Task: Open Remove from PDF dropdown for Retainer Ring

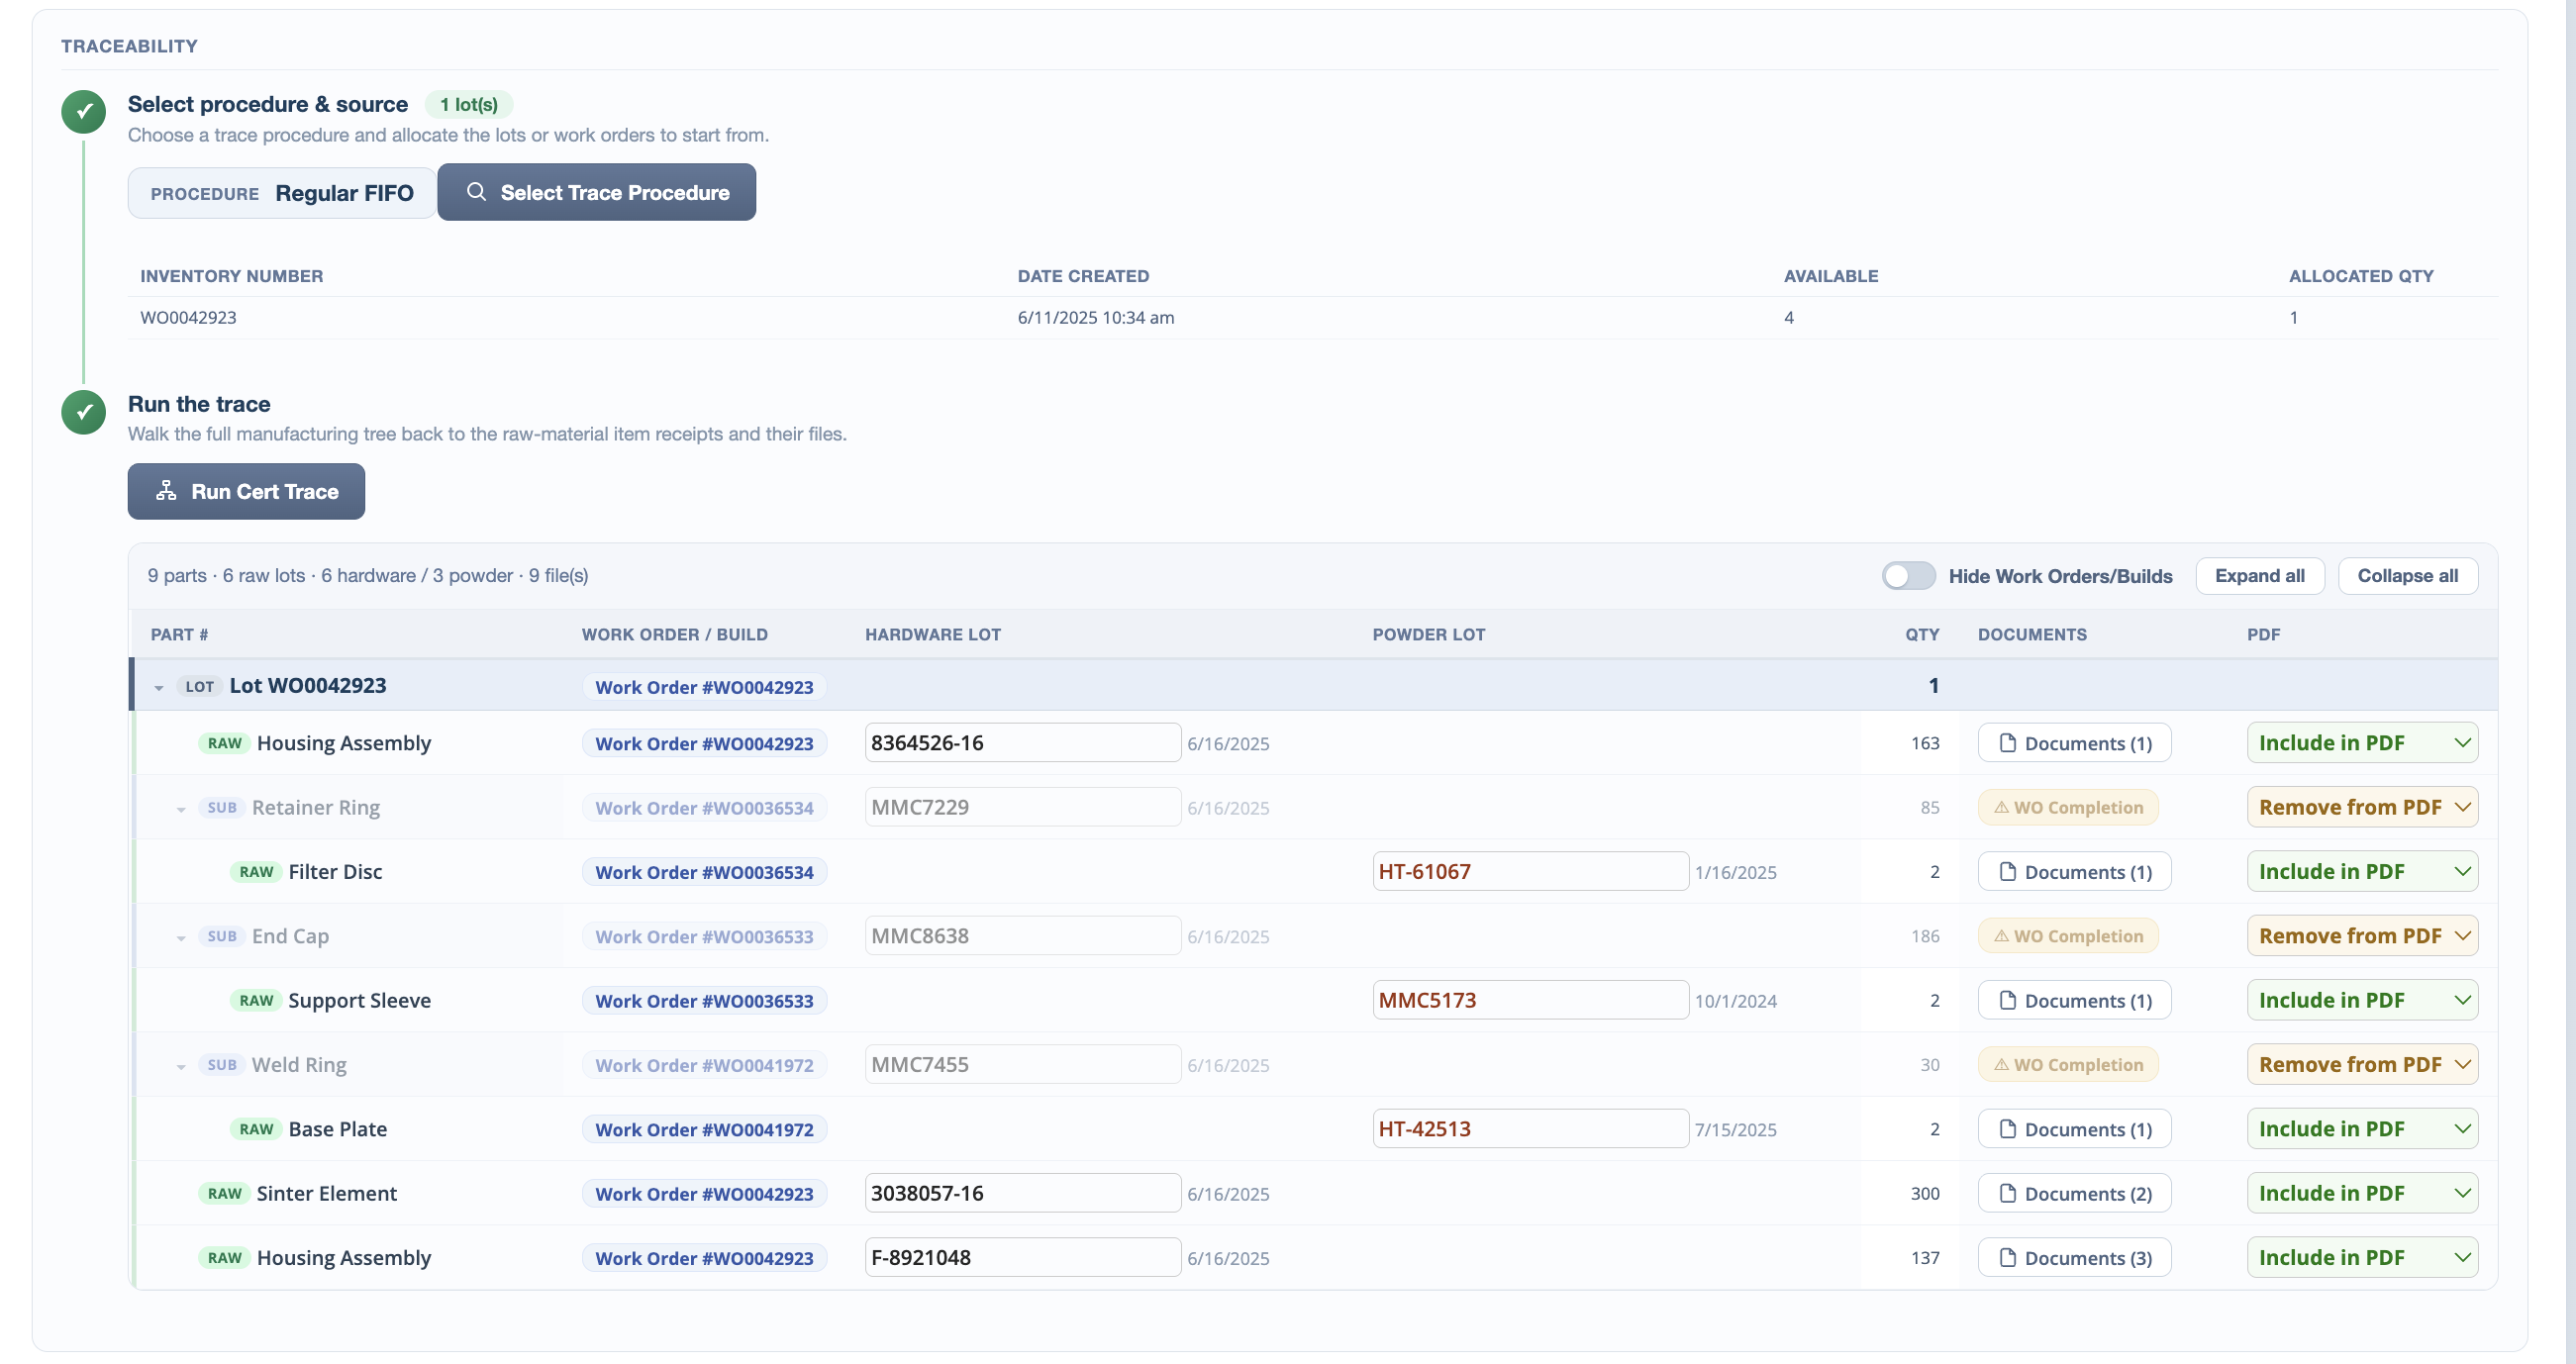Action: pyautogui.click(x=2362, y=807)
